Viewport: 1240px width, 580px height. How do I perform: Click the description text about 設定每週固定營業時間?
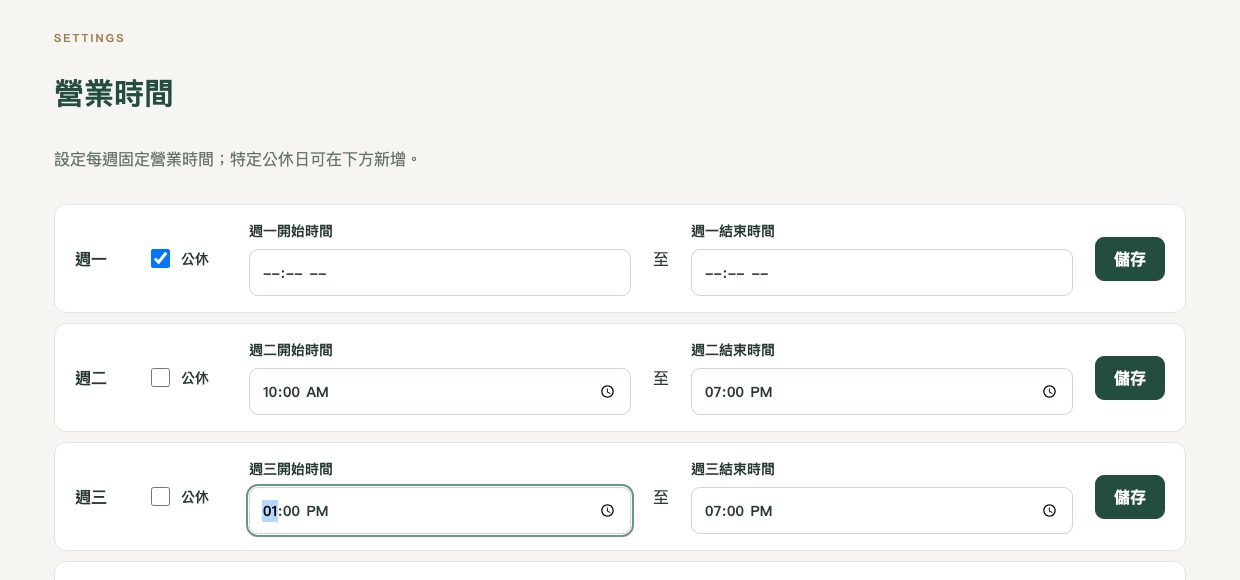pyautogui.click(x=236, y=159)
